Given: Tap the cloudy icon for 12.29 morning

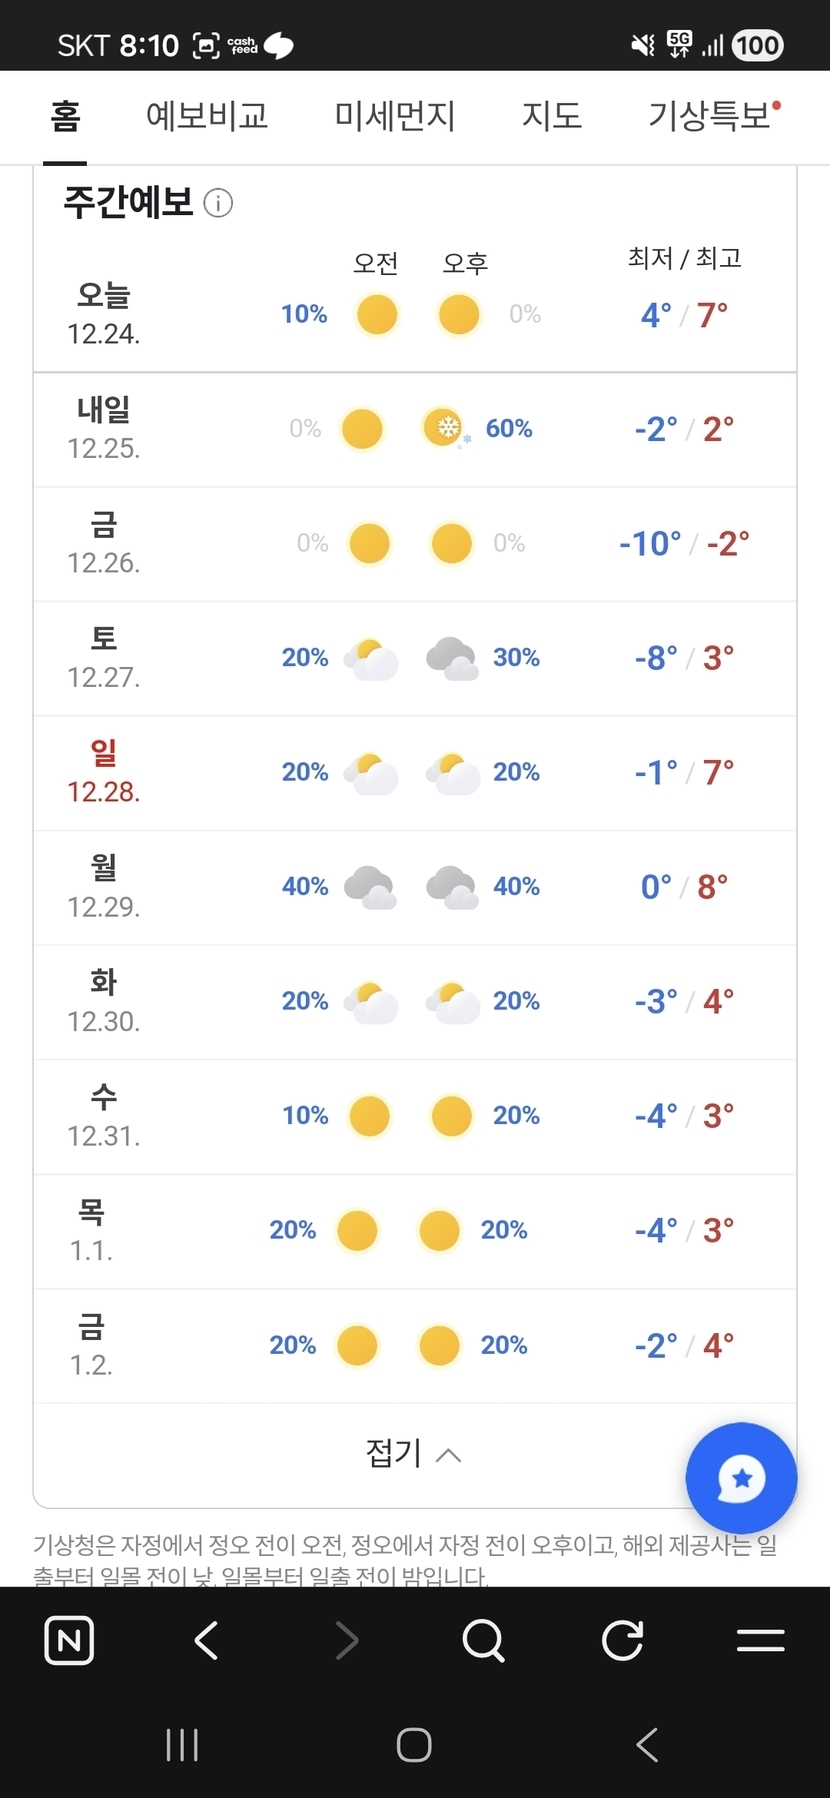Looking at the screenshot, I should (369, 887).
